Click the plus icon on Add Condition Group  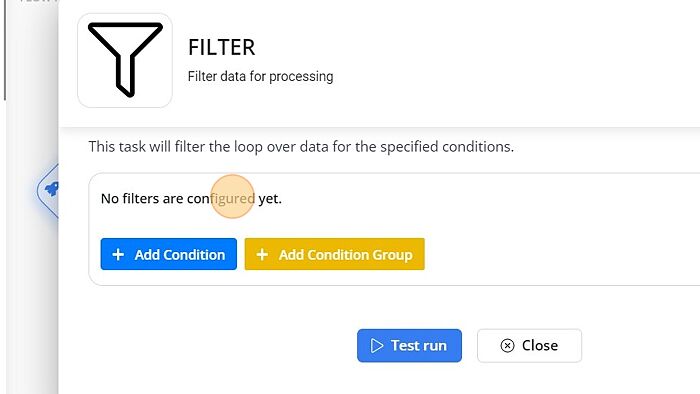click(x=262, y=254)
